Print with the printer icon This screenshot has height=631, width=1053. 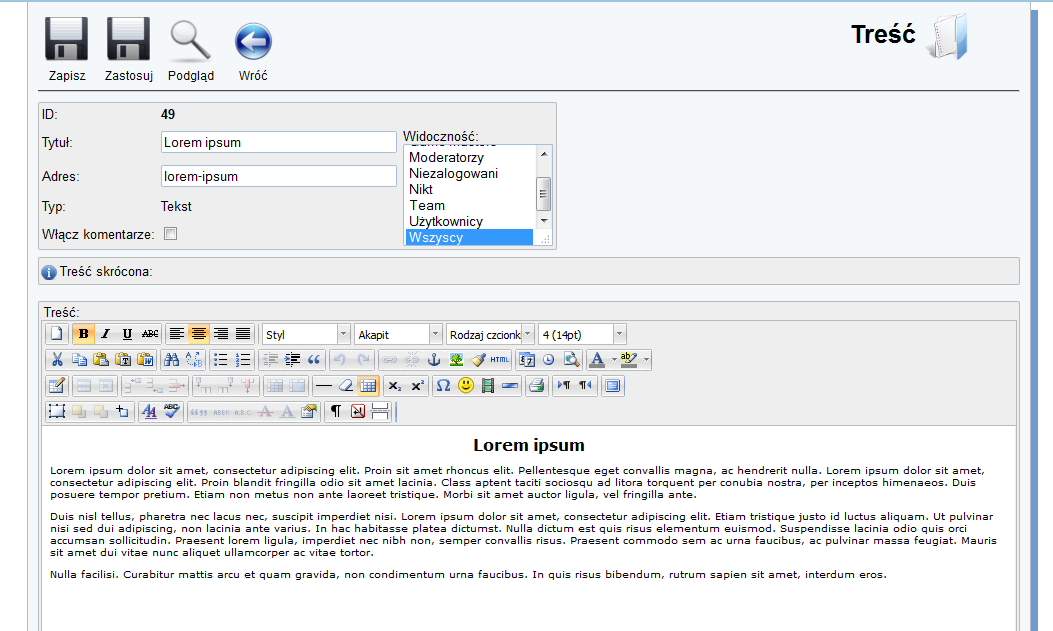537,386
